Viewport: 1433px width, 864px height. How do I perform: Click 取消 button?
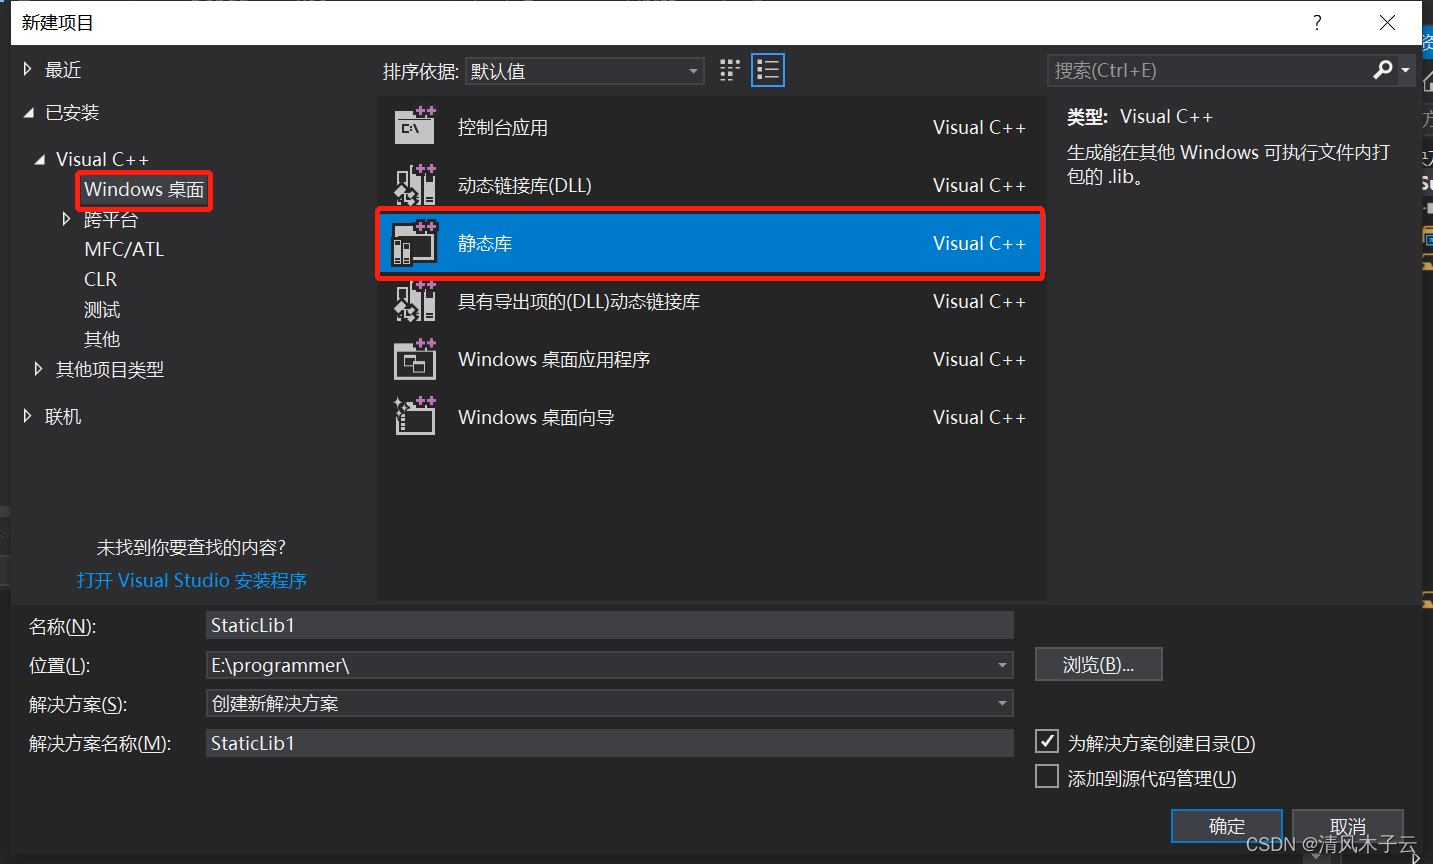1348,826
